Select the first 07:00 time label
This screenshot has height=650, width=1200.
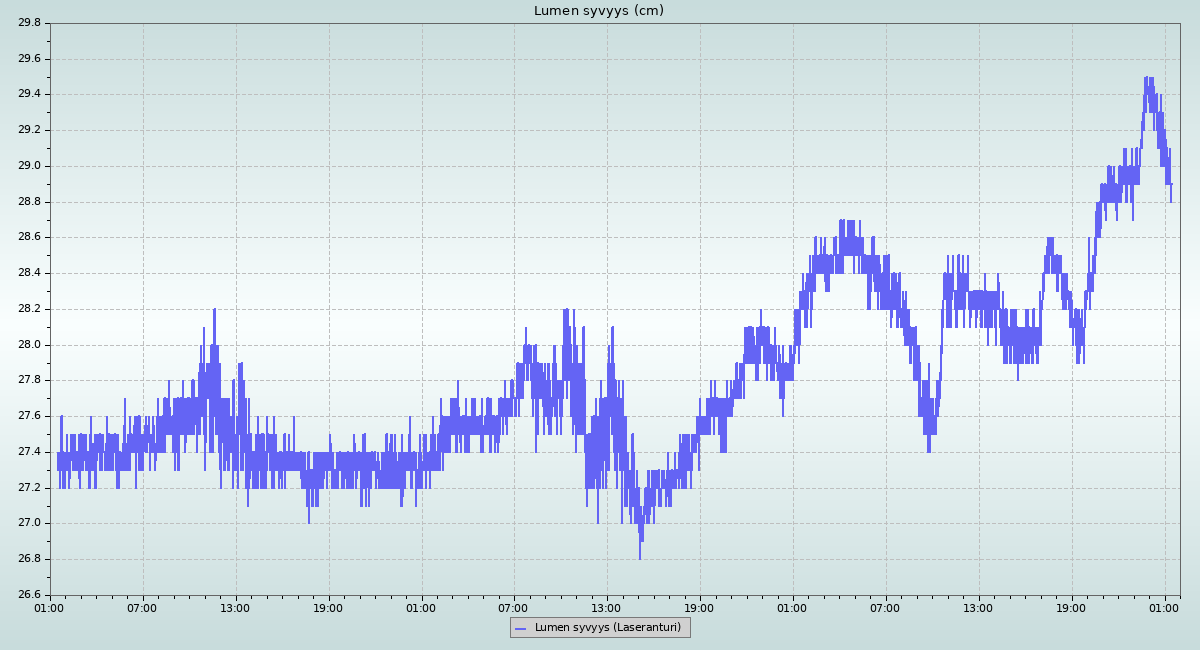142,608
